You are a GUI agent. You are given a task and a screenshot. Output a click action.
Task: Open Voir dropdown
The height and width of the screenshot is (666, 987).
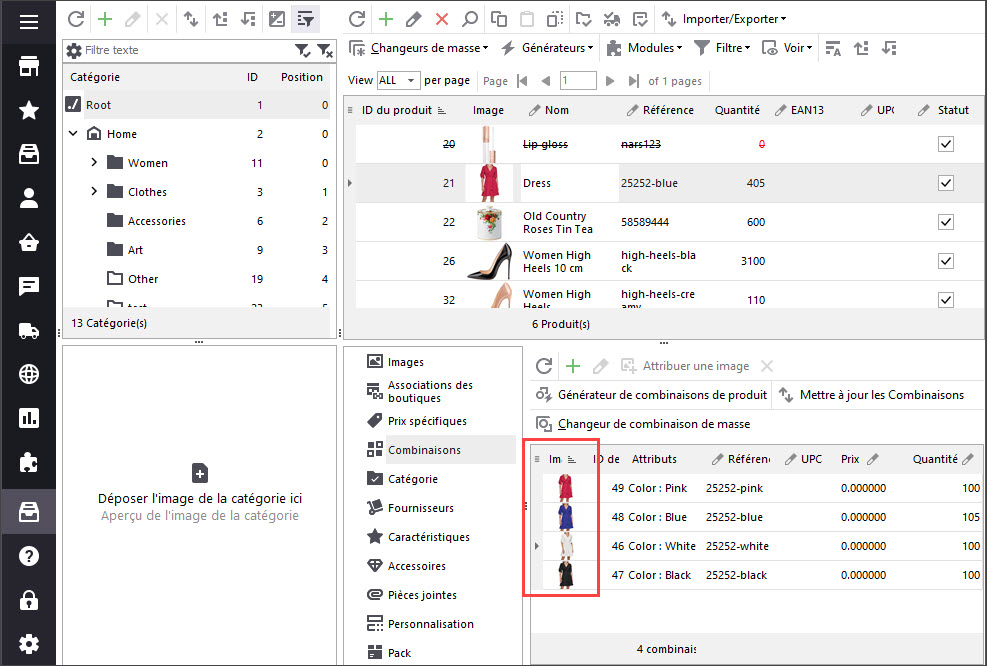pyautogui.click(x=787, y=48)
